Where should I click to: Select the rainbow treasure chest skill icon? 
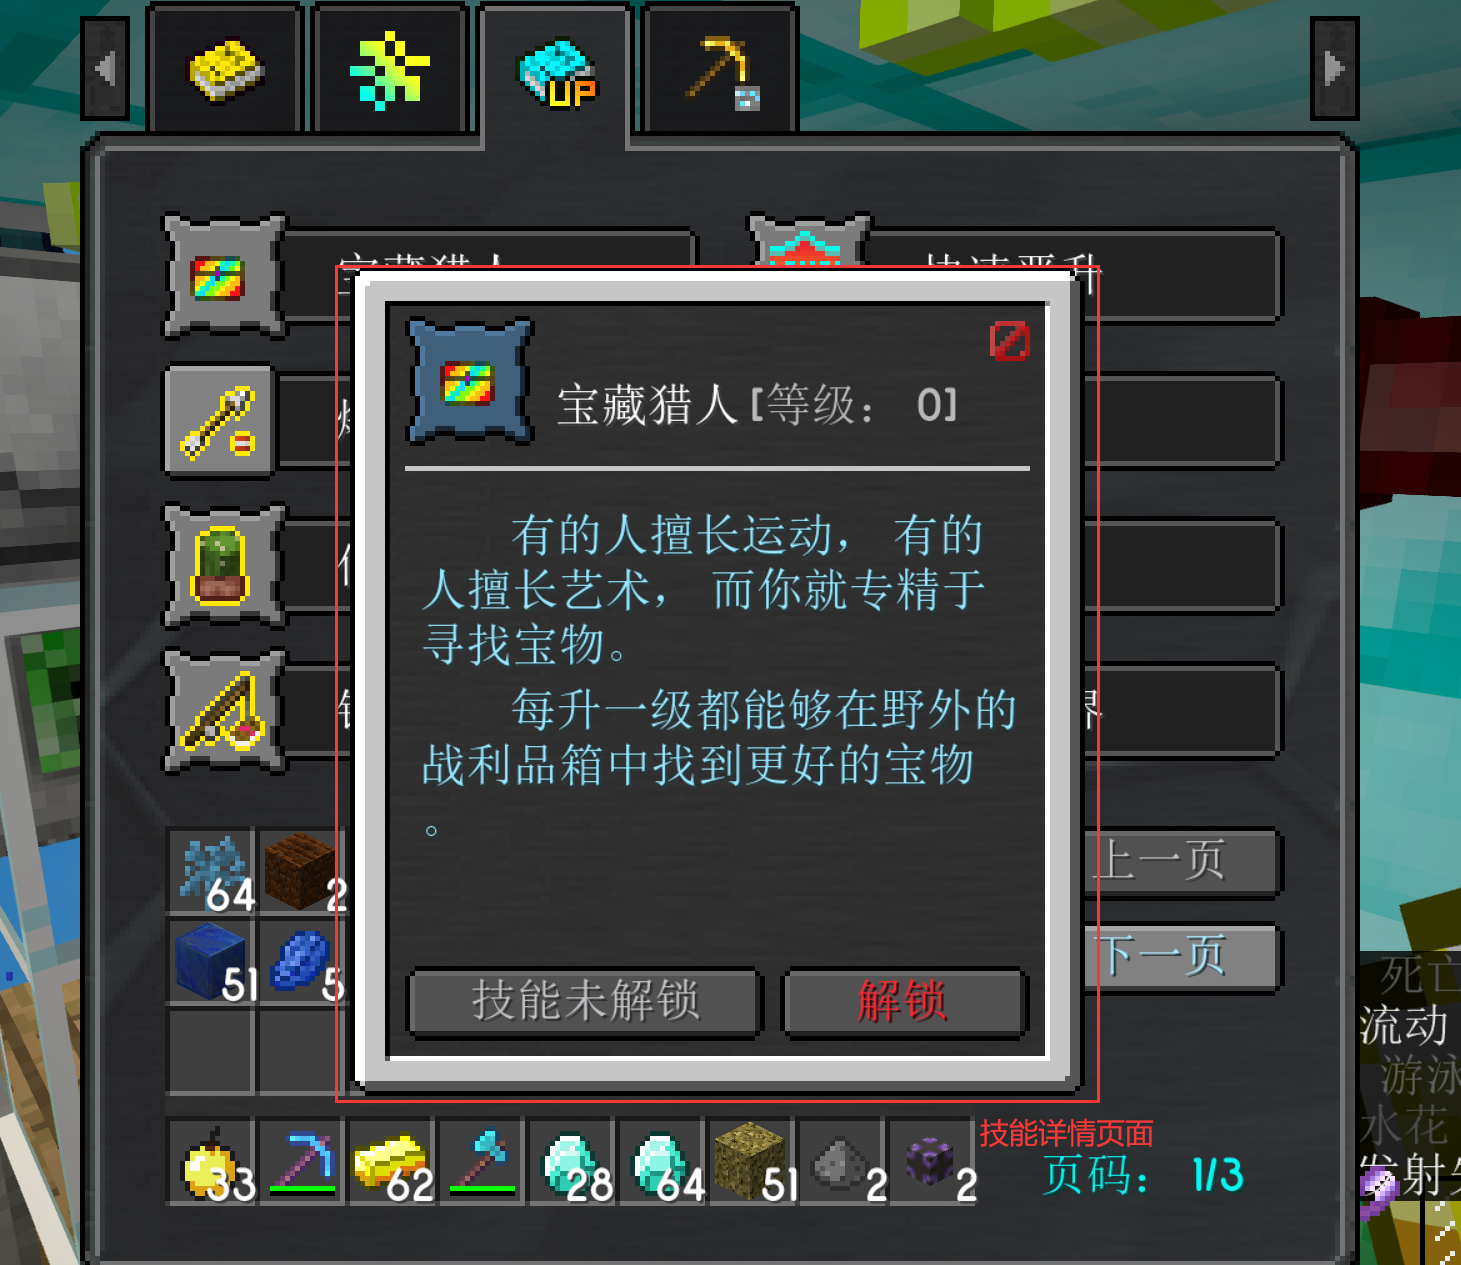pyautogui.click(x=224, y=276)
